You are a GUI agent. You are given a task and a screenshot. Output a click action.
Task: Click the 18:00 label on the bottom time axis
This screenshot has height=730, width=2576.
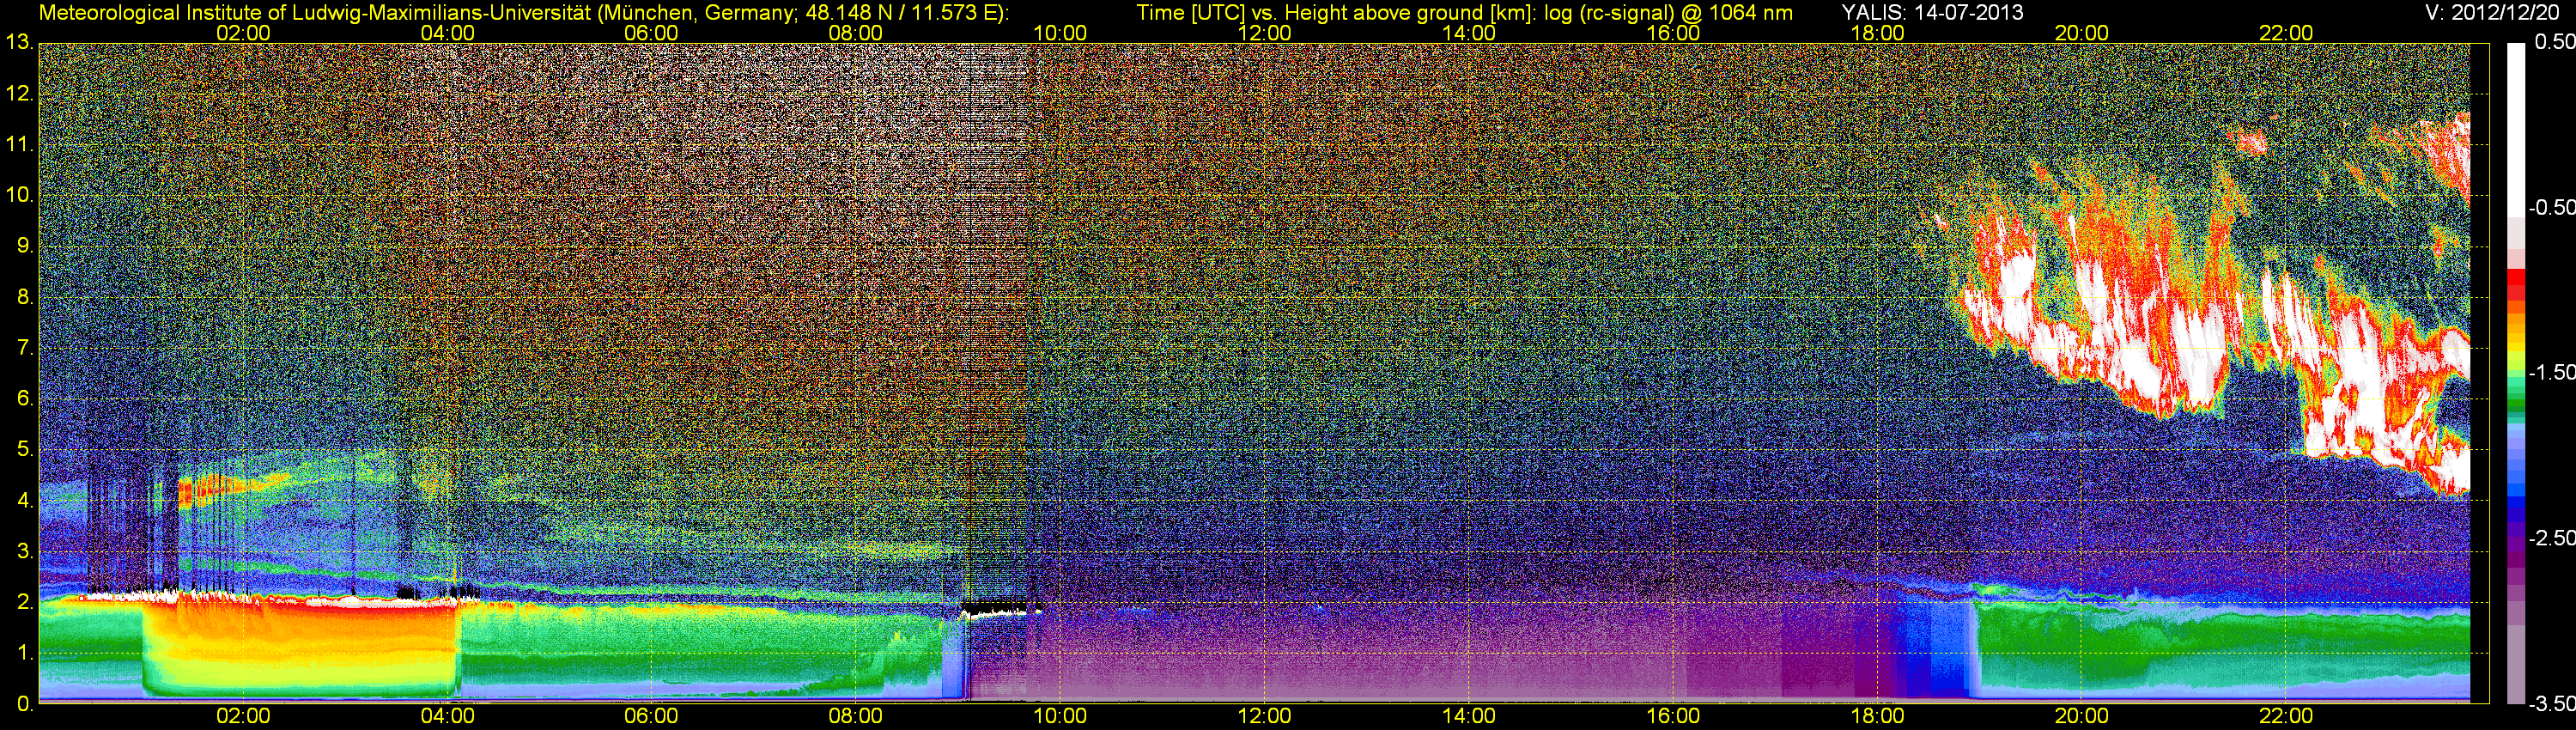pos(1878,716)
